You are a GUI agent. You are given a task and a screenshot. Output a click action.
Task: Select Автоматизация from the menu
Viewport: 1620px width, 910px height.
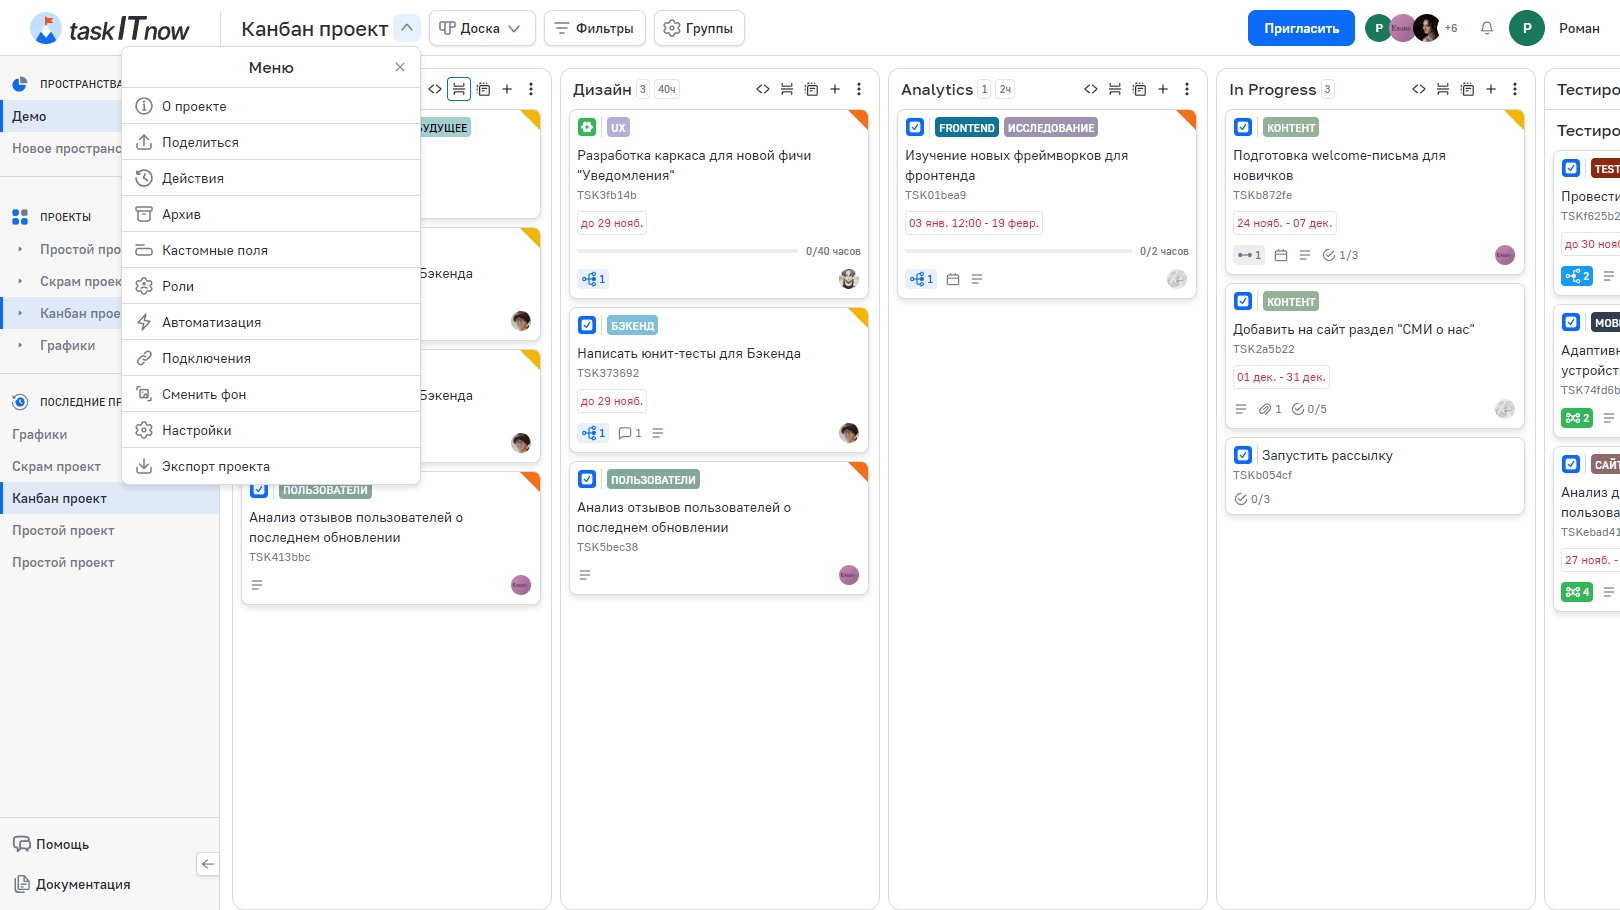point(211,322)
